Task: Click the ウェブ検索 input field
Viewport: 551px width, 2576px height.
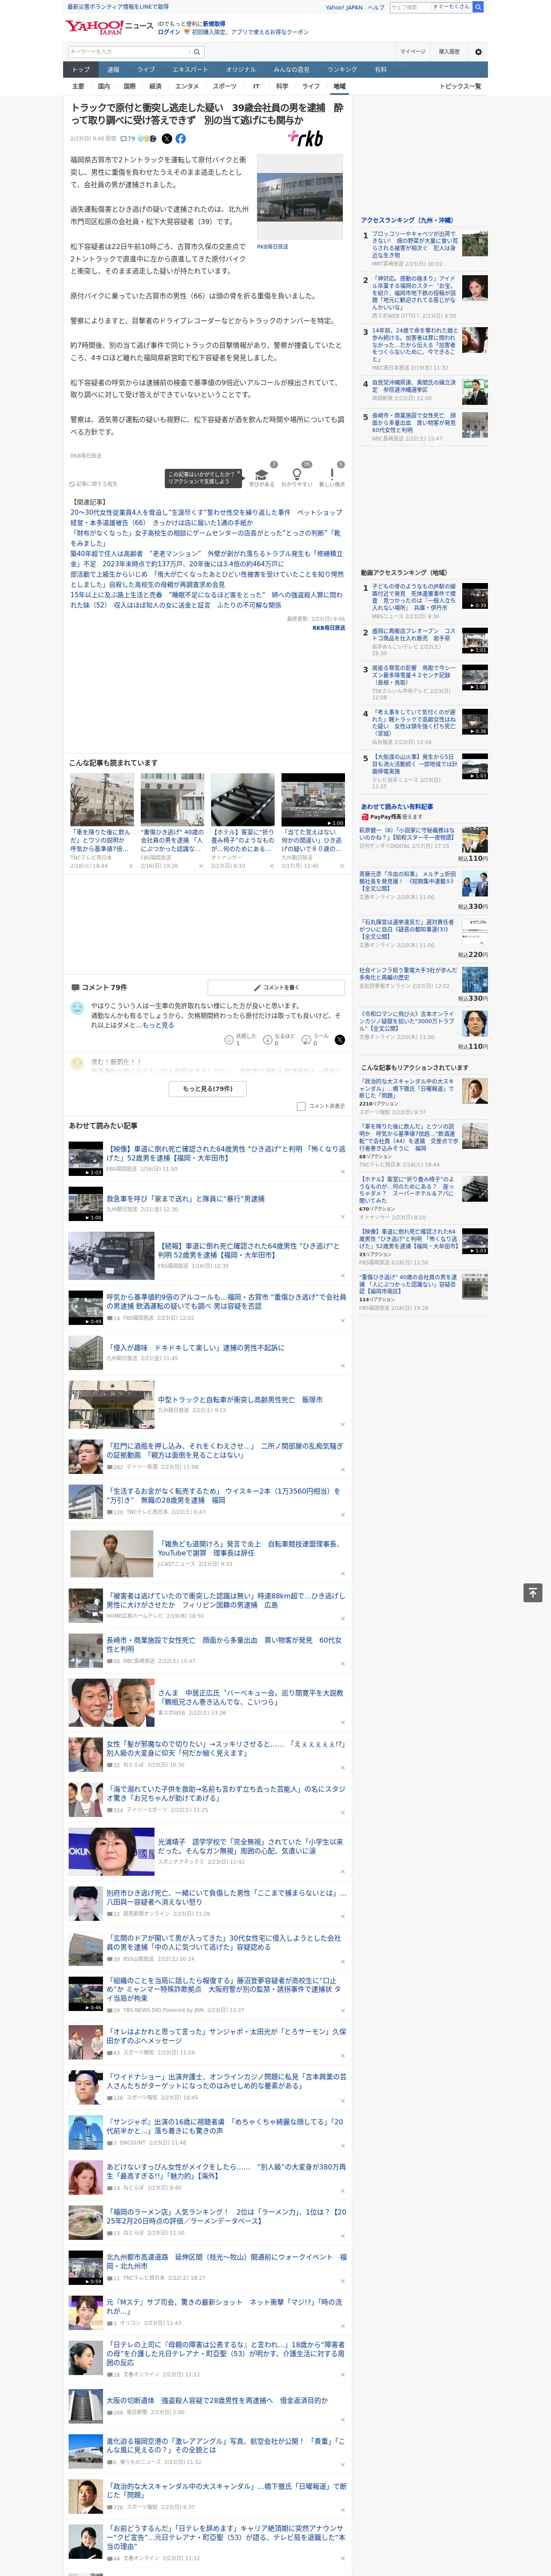Action: [411, 7]
